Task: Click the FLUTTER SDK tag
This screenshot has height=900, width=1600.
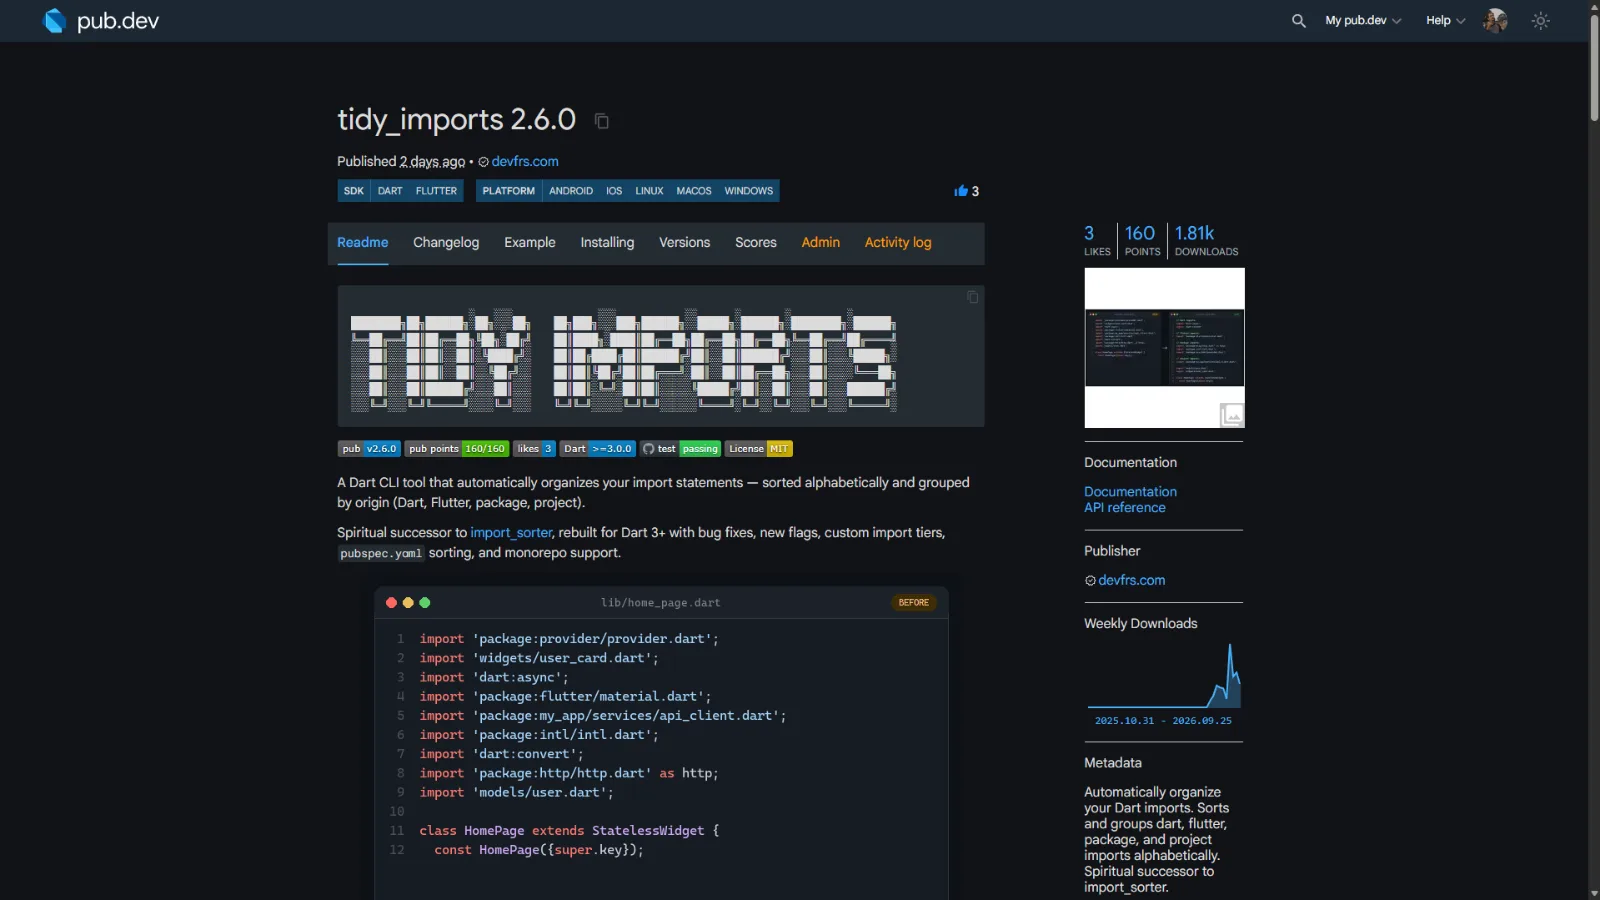Action: click(436, 191)
